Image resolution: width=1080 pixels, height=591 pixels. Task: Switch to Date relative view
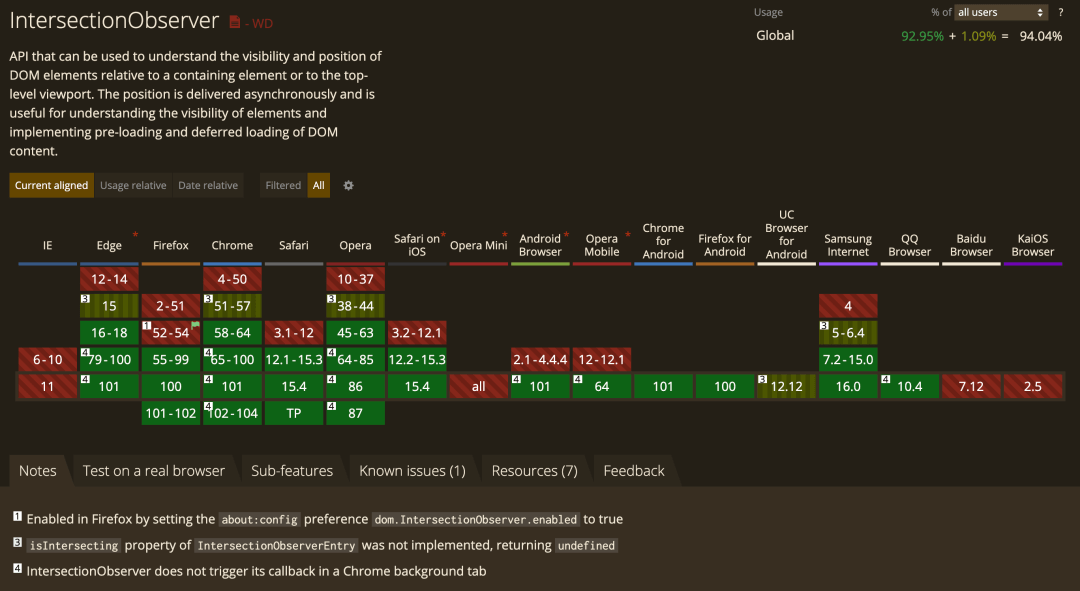click(208, 185)
